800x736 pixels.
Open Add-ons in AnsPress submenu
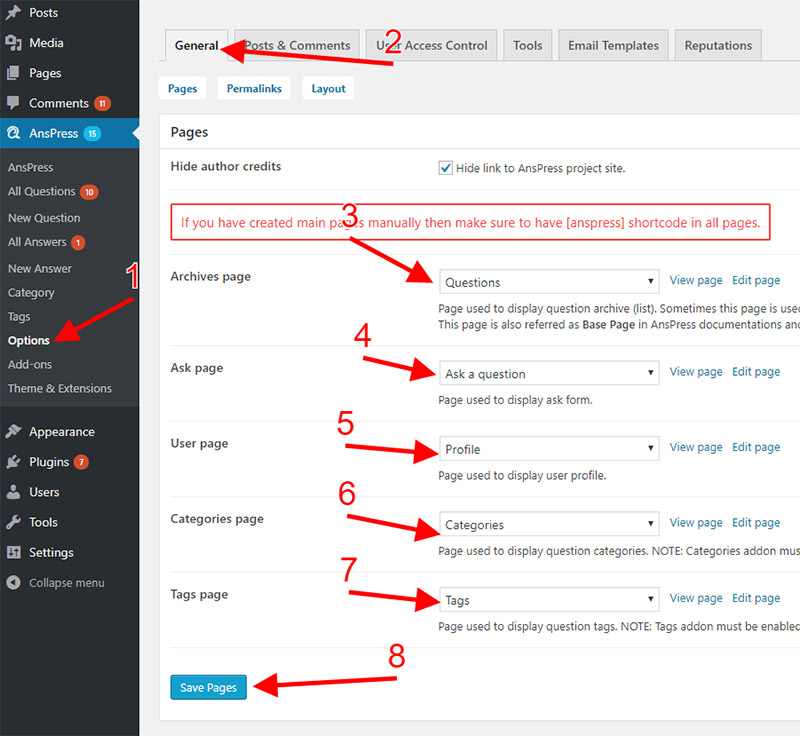point(30,364)
